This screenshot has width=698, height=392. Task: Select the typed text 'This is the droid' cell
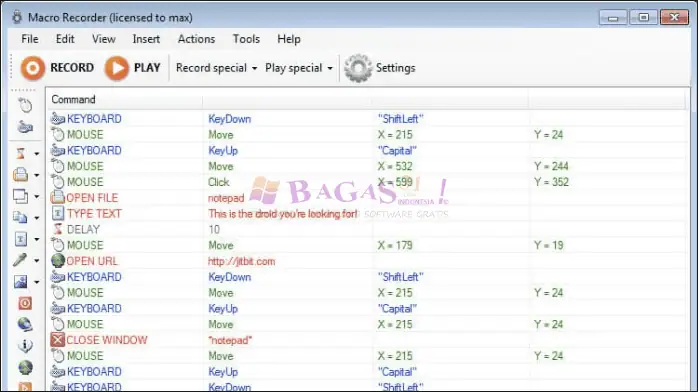pos(283,214)
